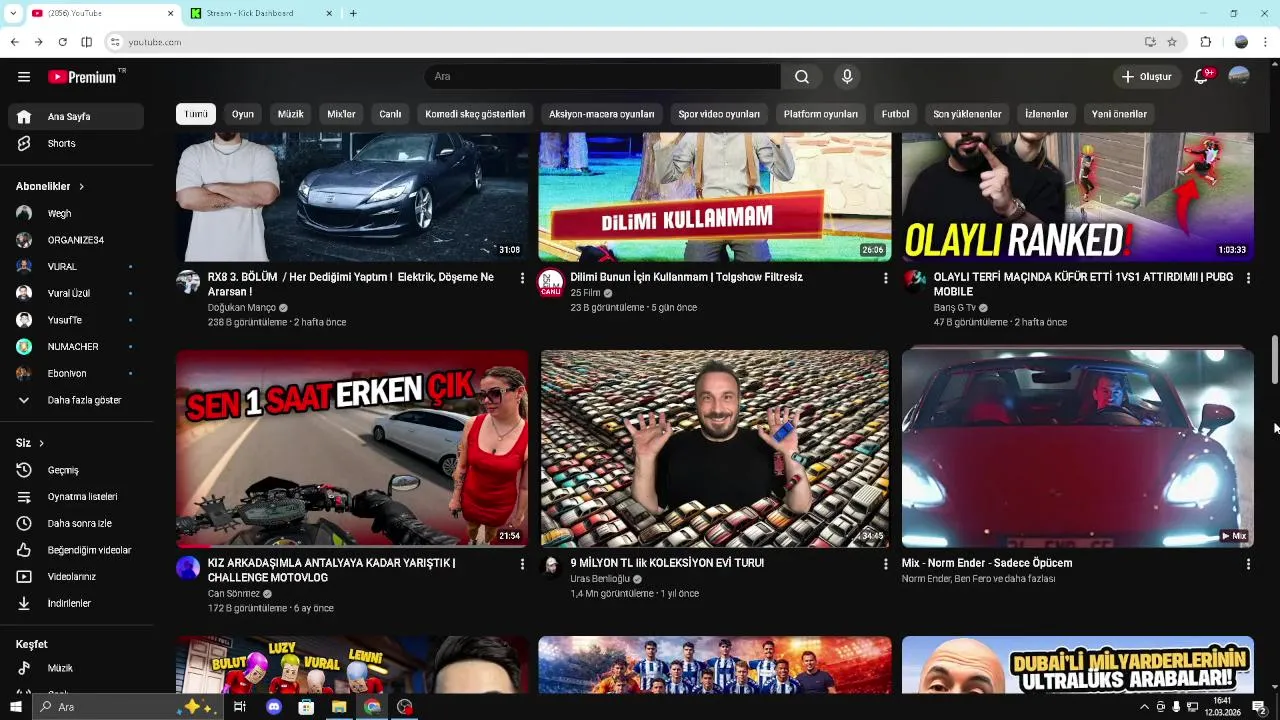Switch to the Kick Dashboard browser tab
The height and width of the screenshot is (720, 1280).
(262, 13)
